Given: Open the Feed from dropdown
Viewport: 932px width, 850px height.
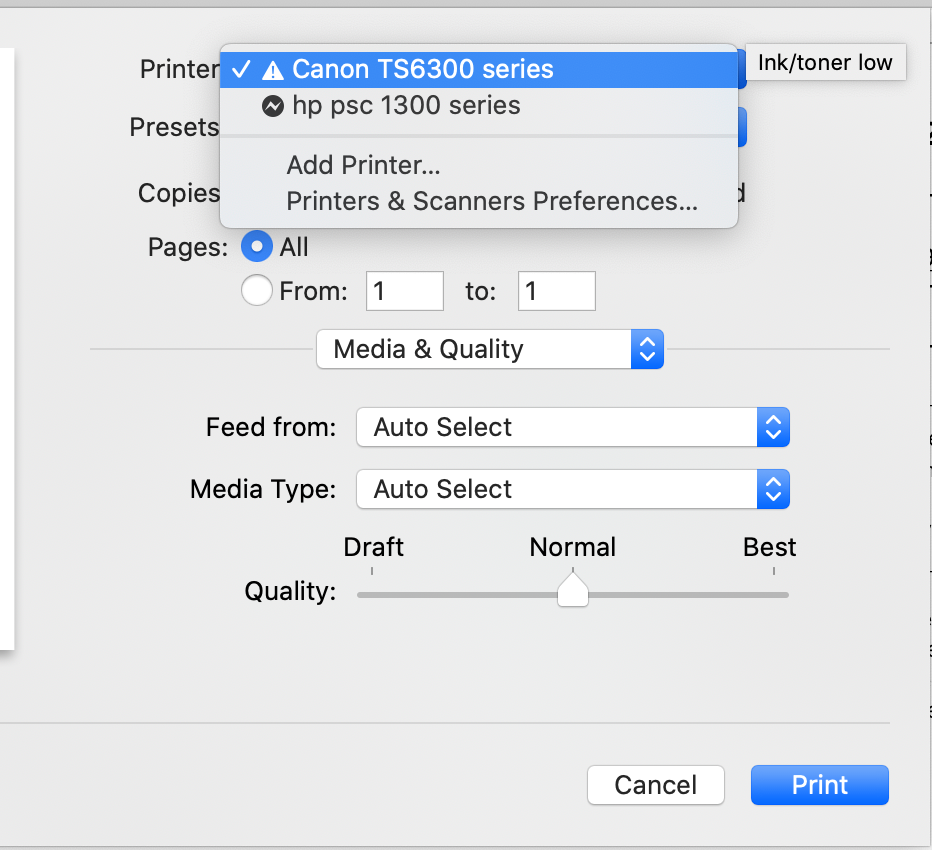Looking at the screenshot, I should click(x=573, y=427).
